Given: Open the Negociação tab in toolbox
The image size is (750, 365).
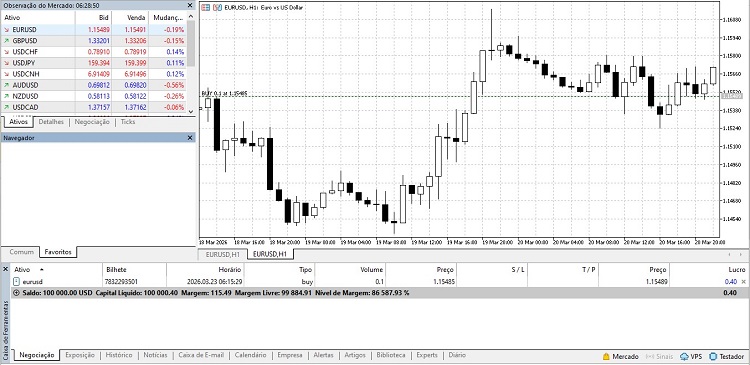Looking at the screenshot, I should (x=37, y=355).
